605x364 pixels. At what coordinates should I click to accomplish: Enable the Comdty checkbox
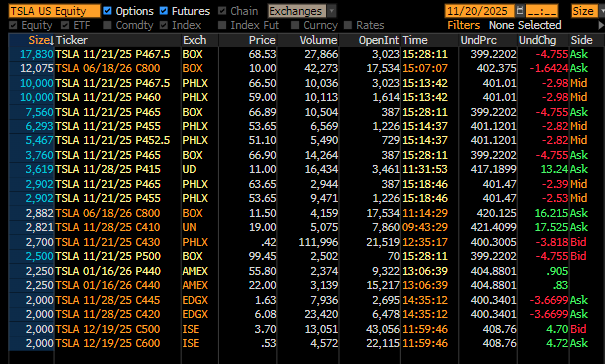tap(107, 25)
